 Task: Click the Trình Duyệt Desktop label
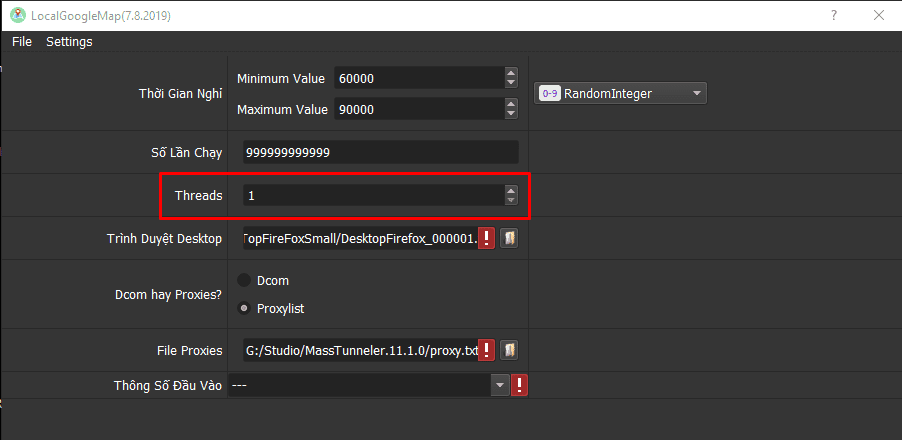pos(164,239)
